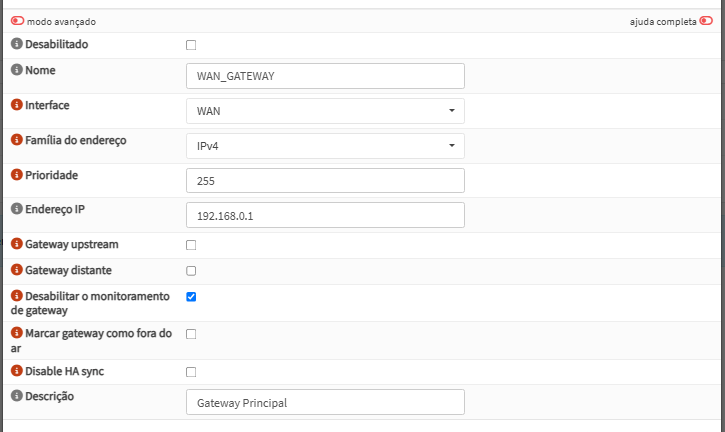Screen dimensions: 725x432
Task: Click the Desabilitado label text
Action: tap(56, 44)
